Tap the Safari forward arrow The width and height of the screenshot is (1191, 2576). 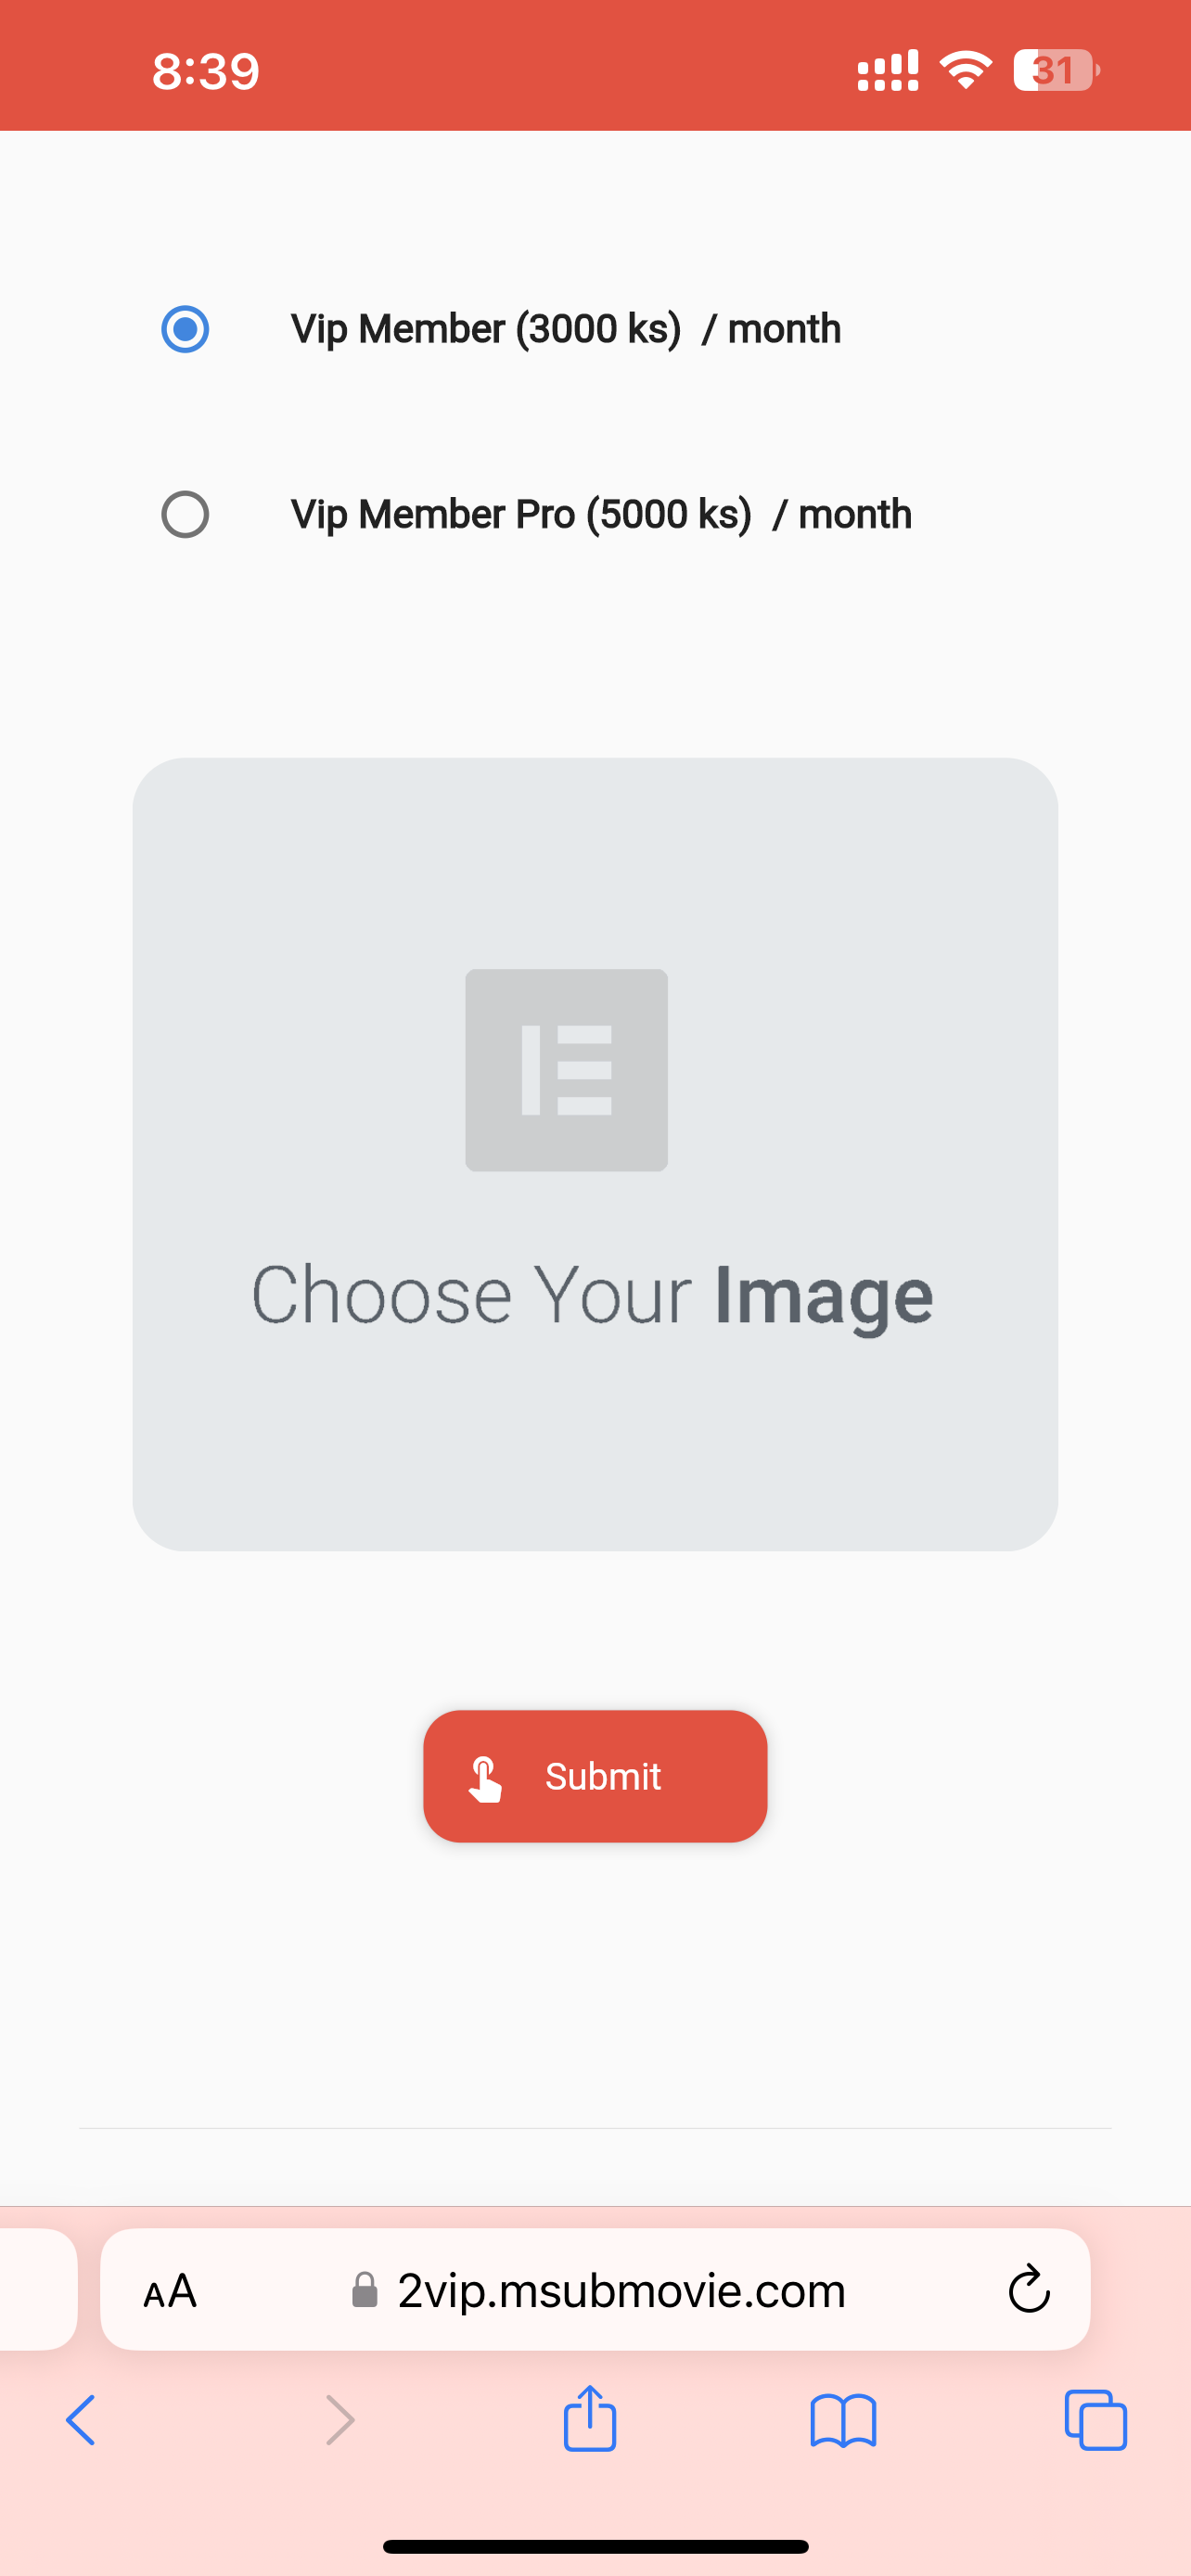(x=340, y=2420)
